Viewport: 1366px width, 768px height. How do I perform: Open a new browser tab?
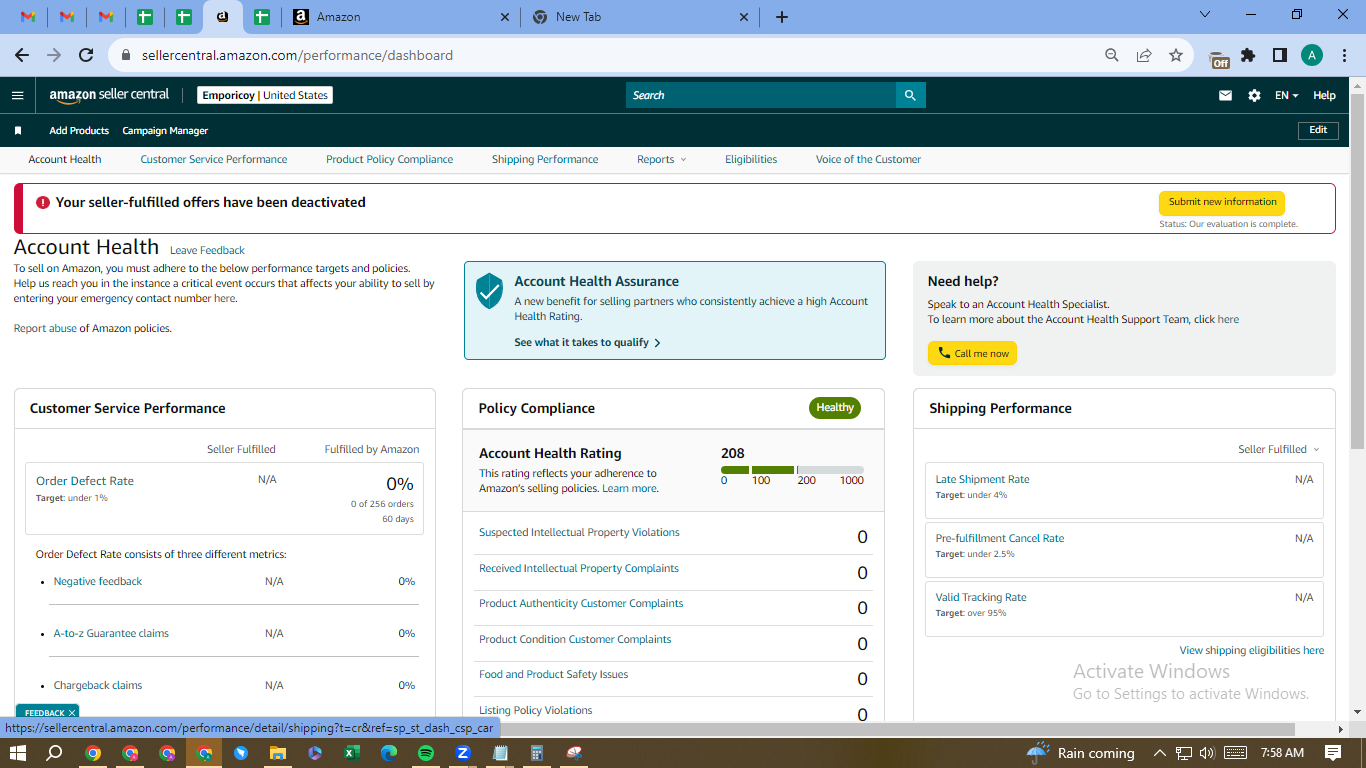(x=782, y=17)
